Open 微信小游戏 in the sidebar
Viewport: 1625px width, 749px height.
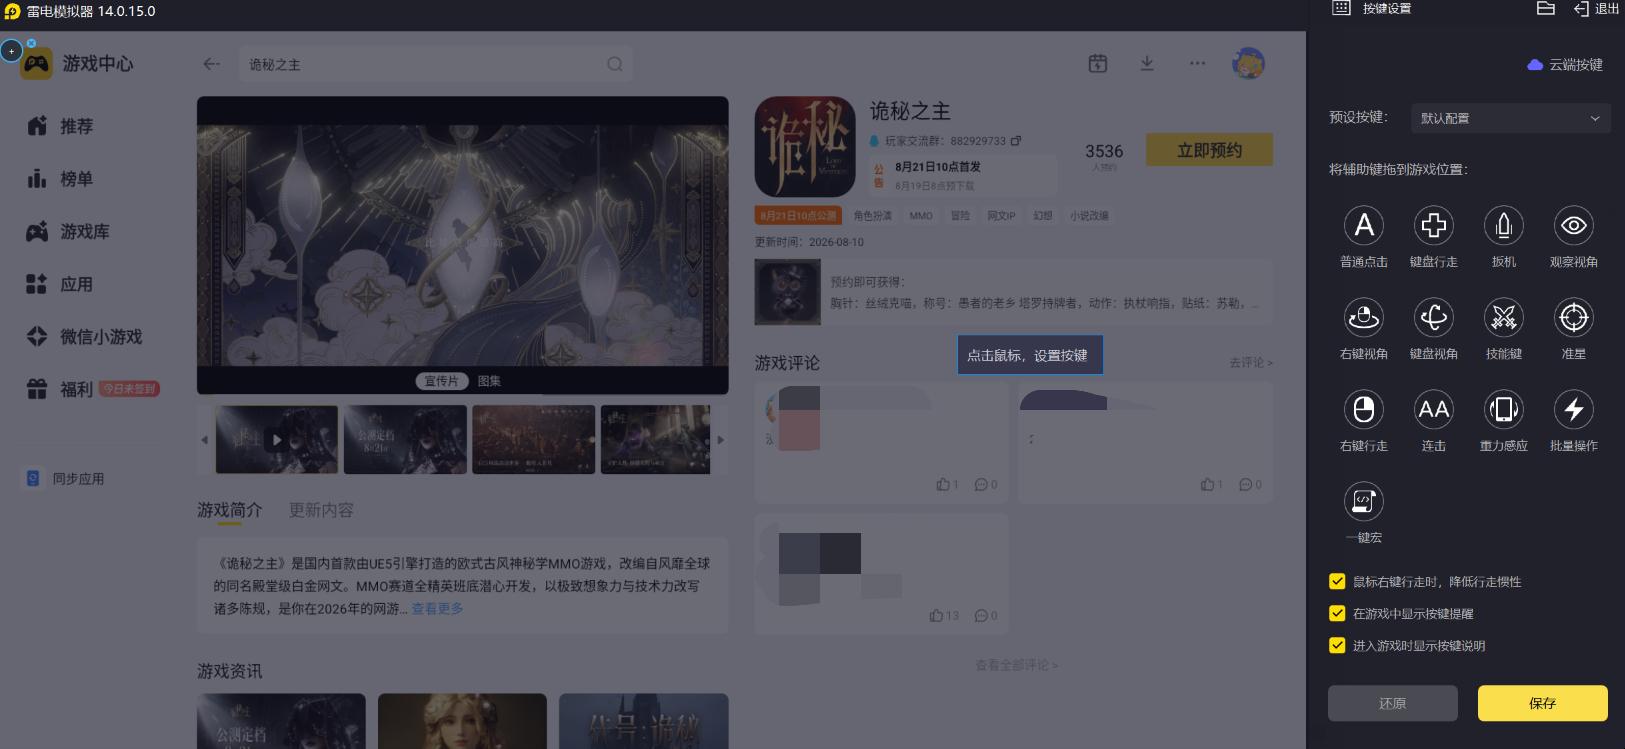[x=84, y=337]
